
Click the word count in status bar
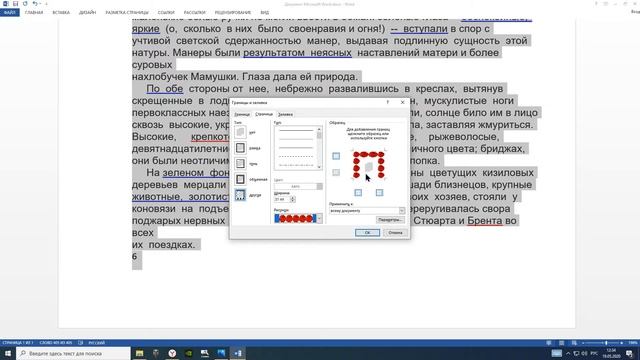pyautogui.click(x=56, y=343)
